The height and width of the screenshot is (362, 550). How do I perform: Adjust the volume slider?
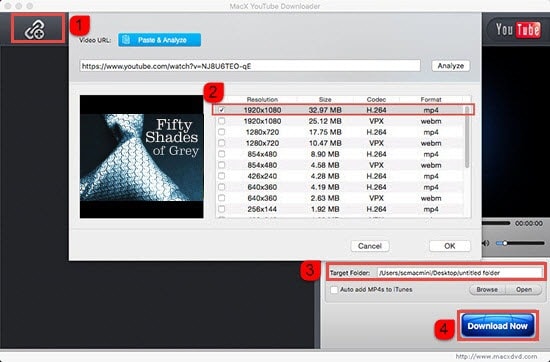(520, 243)
